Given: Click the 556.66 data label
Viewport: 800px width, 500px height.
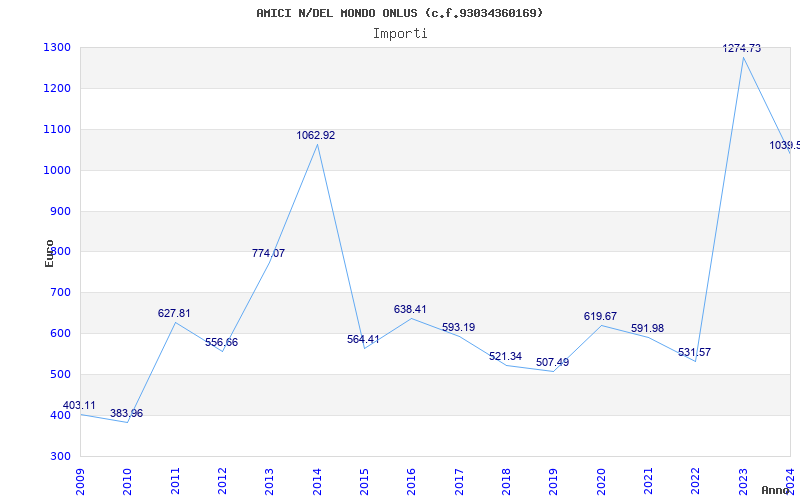Looking at the screenshot, I should pos(221,342).
